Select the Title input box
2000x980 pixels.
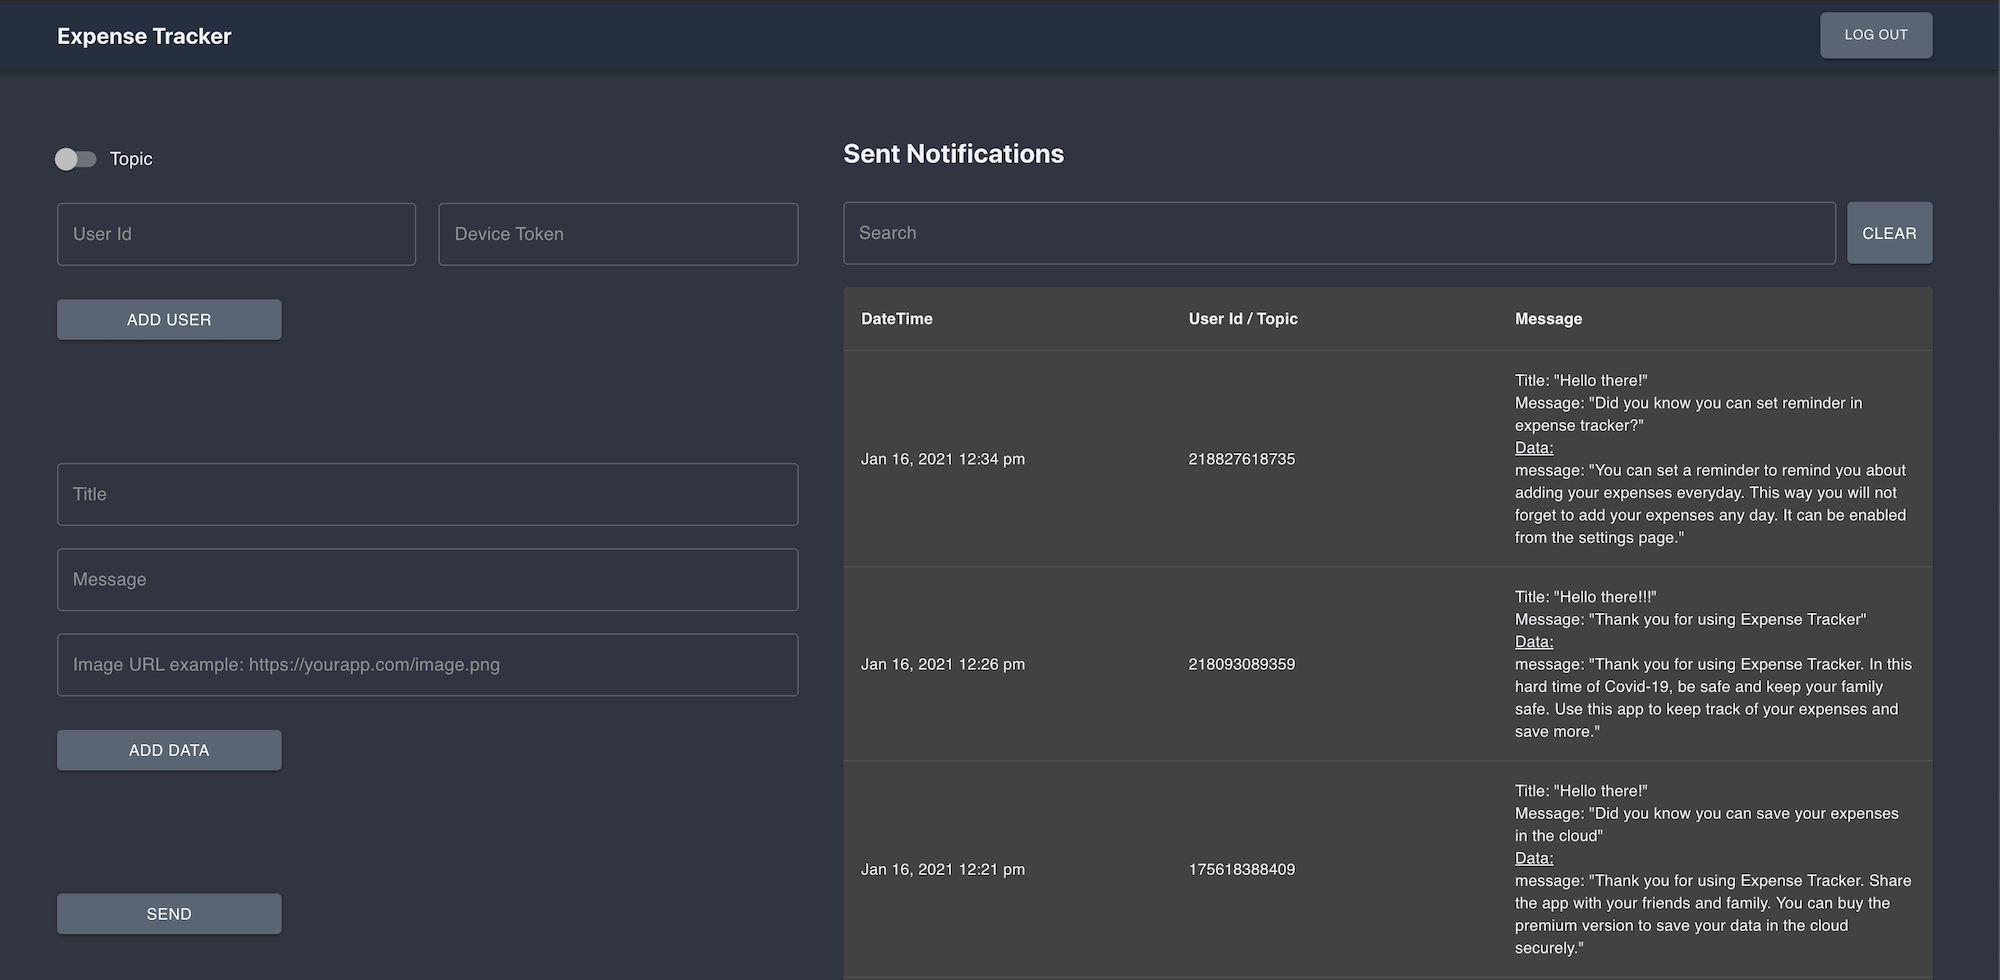427,493
